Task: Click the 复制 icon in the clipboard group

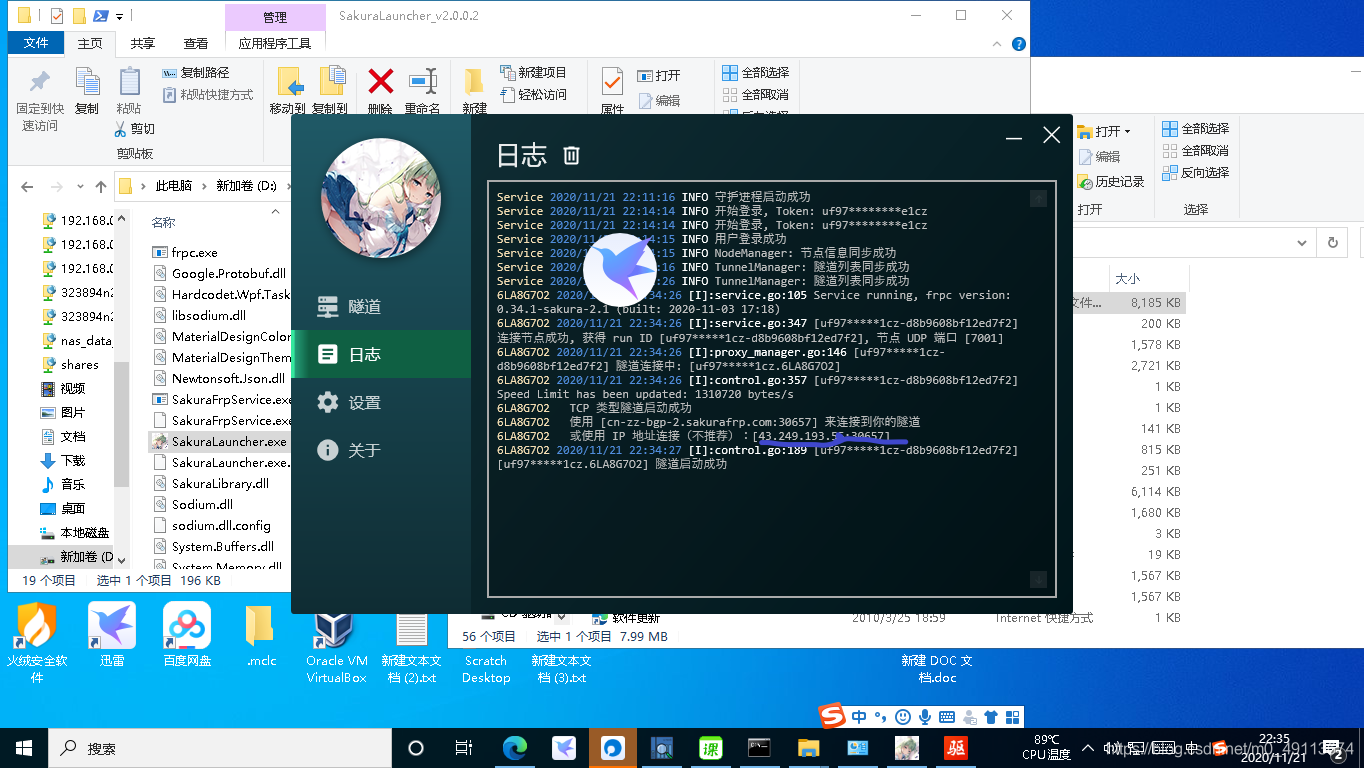Action: [87, 82]
